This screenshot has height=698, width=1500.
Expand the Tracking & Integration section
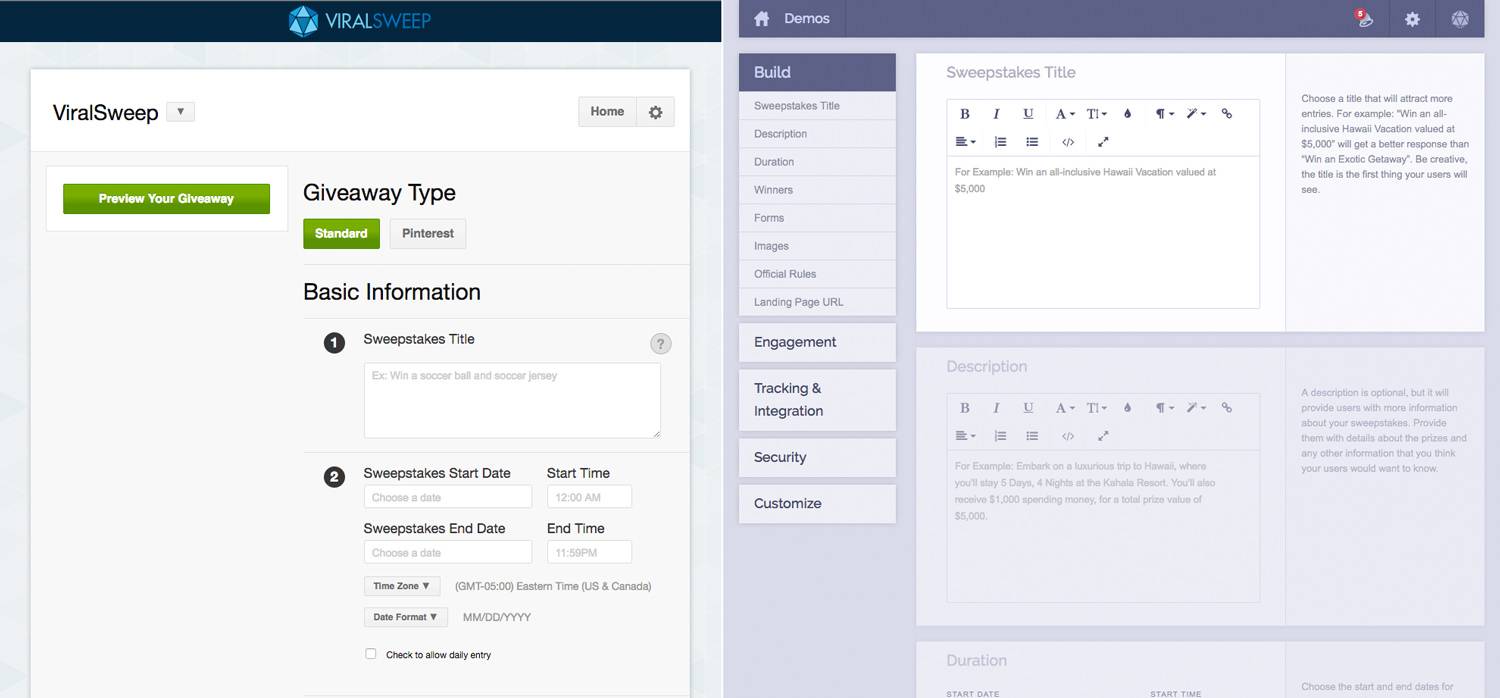pyautogui.click(x=817, y=399)
